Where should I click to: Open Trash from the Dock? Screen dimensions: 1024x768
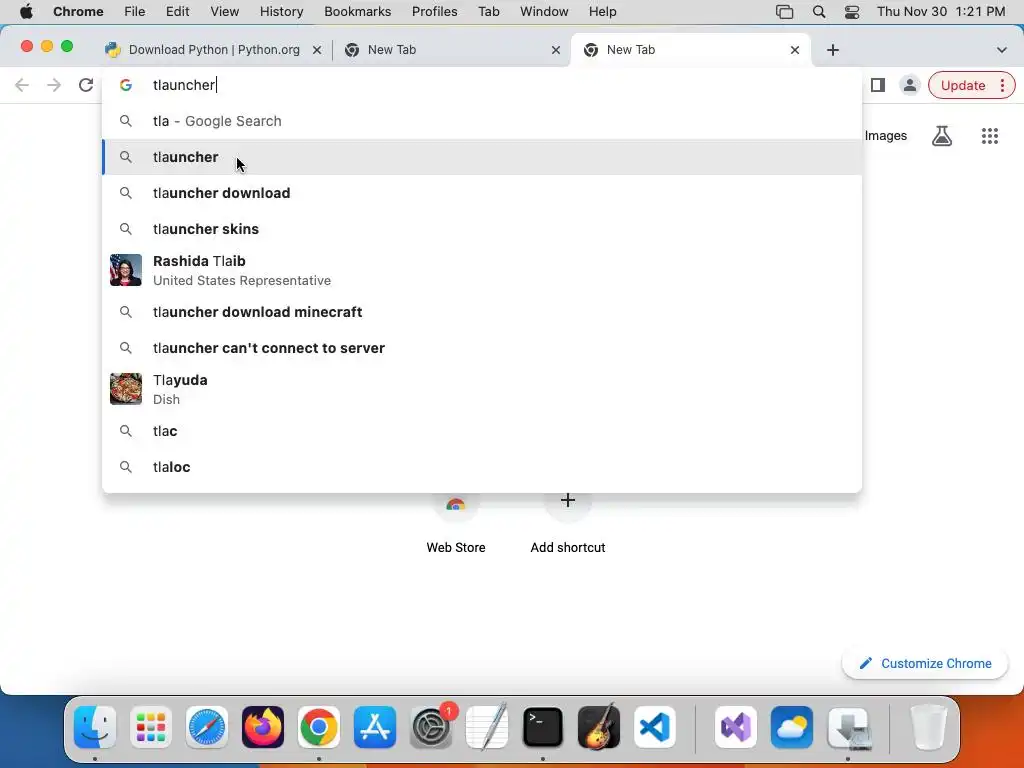(x=928, y=727)
